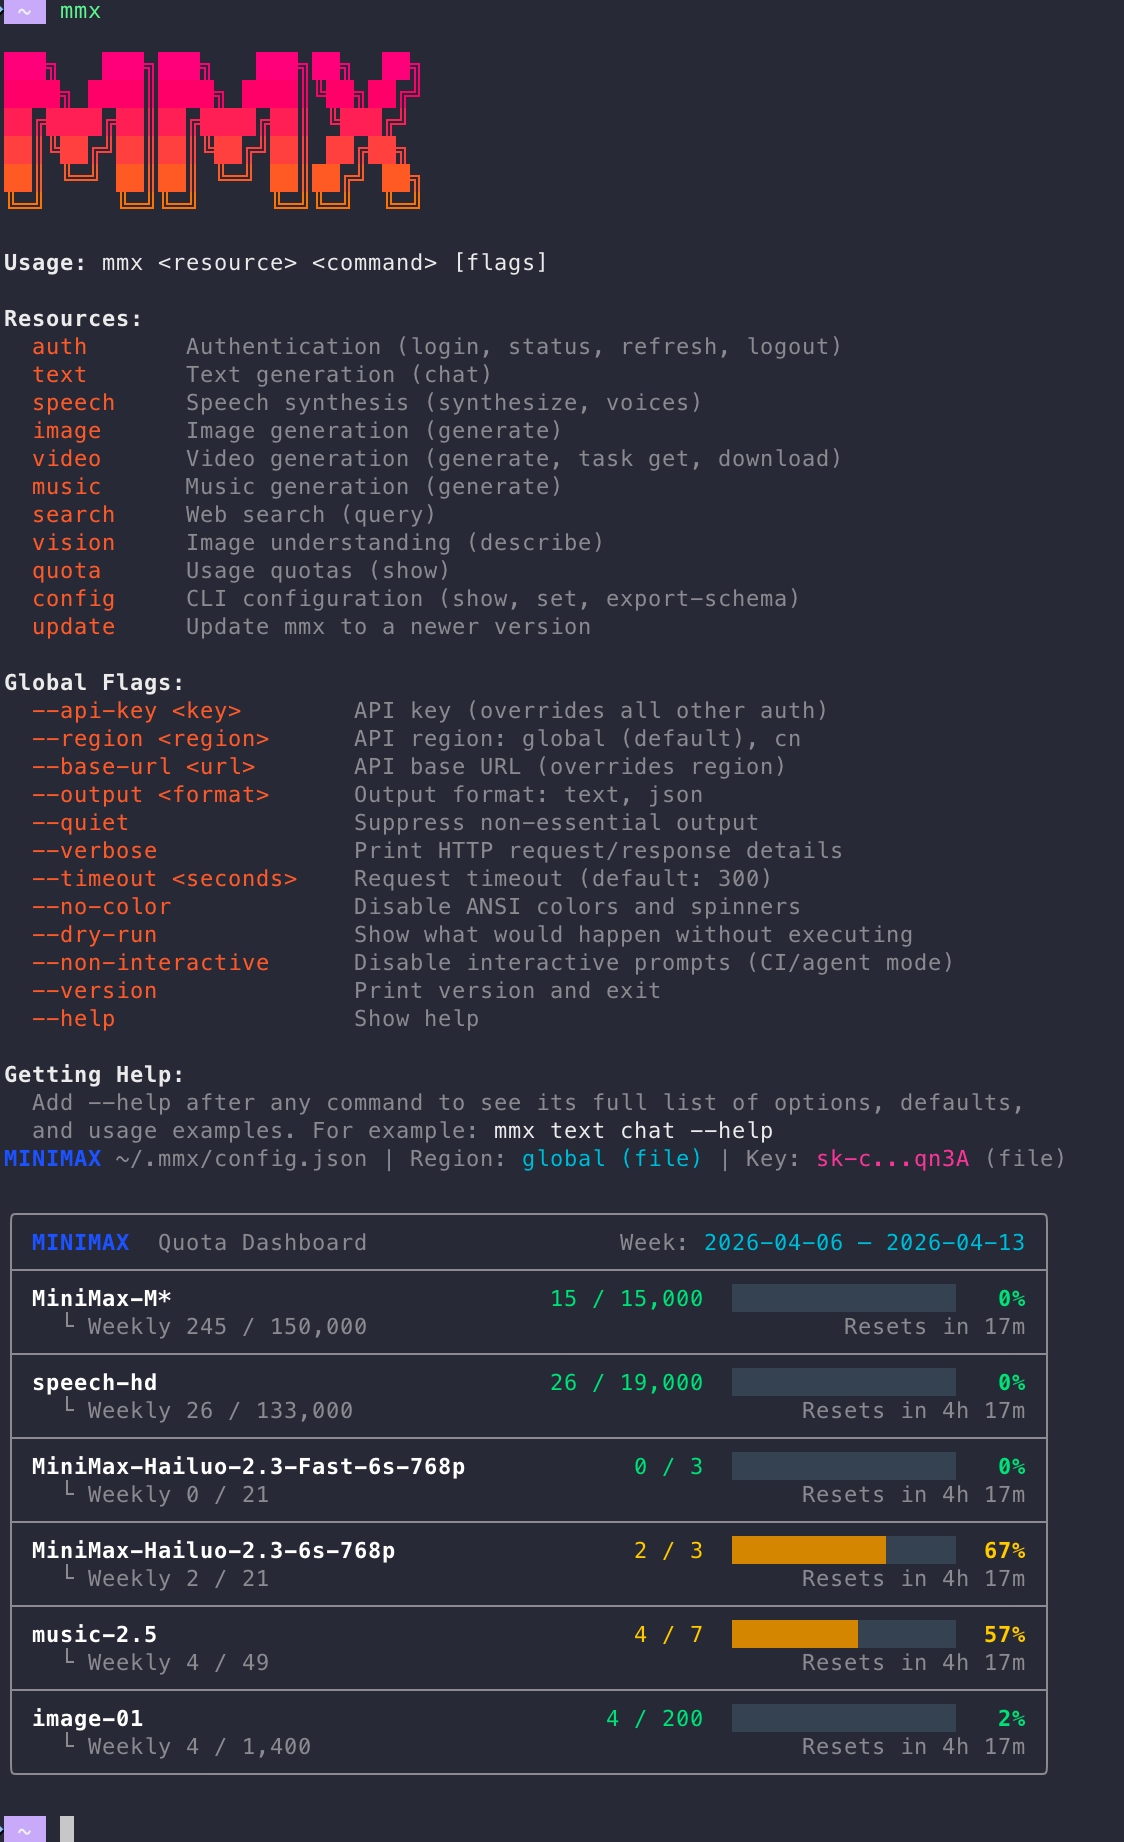Click the 'quota' resource entry
The height and width of the screenshot is (1842, 1124).
[66, 570]
